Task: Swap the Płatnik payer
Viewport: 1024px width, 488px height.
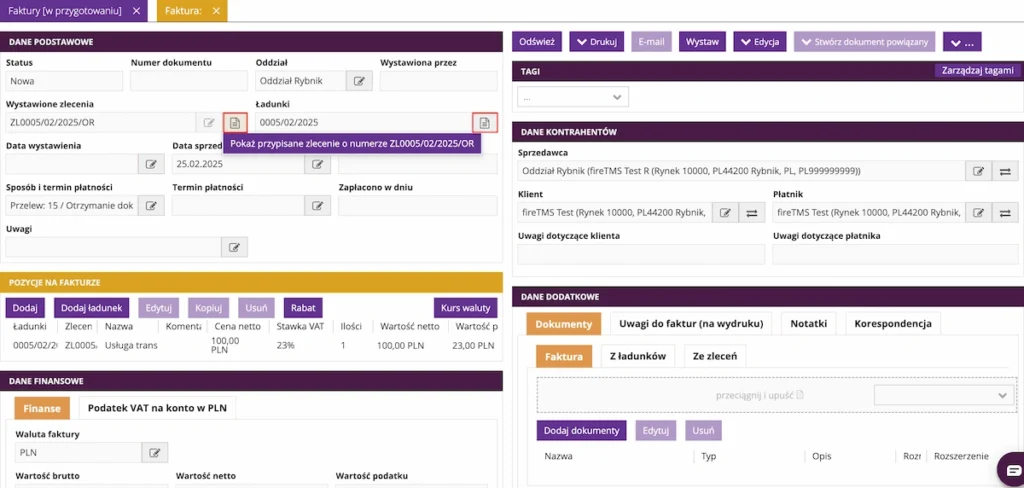Action: click(1005, 212)
